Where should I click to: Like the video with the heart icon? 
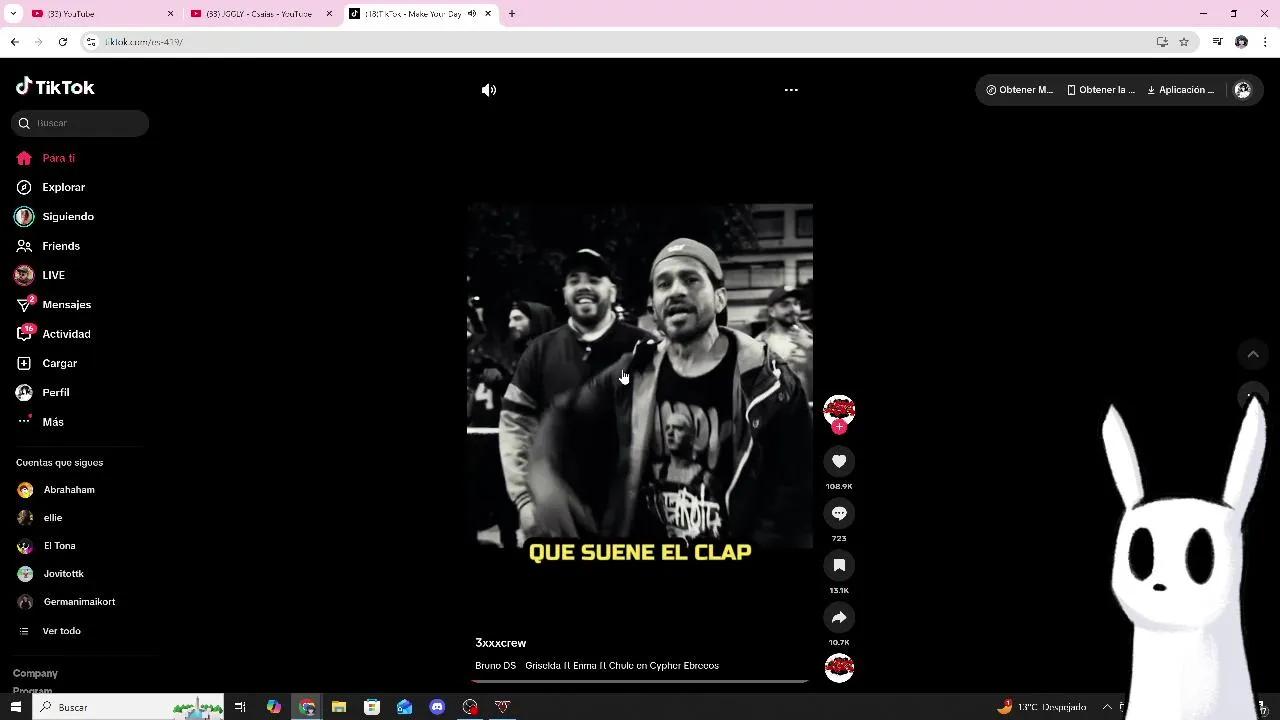tap(839, 461)
